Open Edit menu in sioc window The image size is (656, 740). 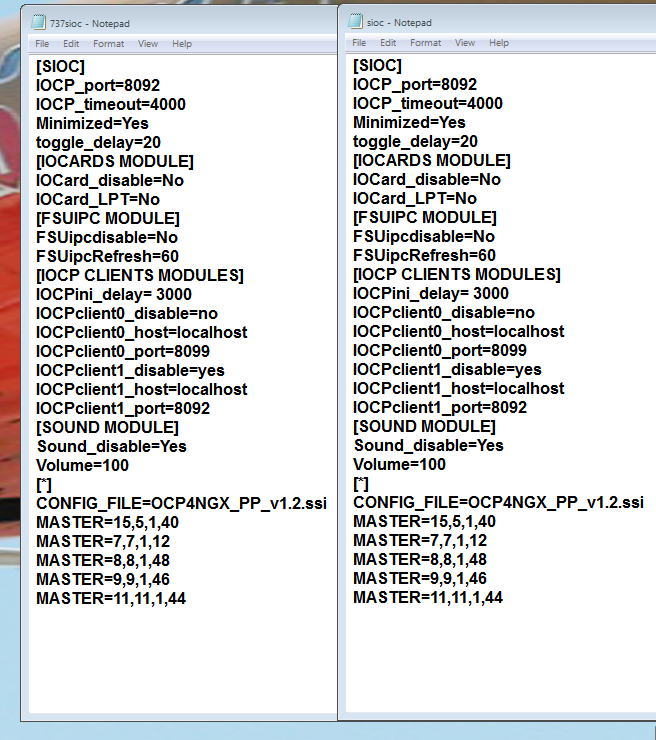click(x=388, y=43)
